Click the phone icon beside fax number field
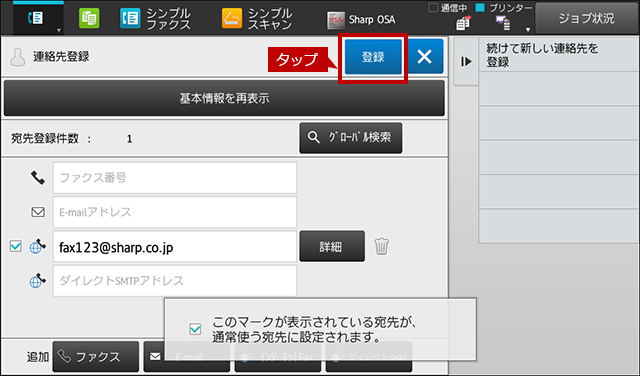Viewport: 640px width, 376px height. click(38, 178)
